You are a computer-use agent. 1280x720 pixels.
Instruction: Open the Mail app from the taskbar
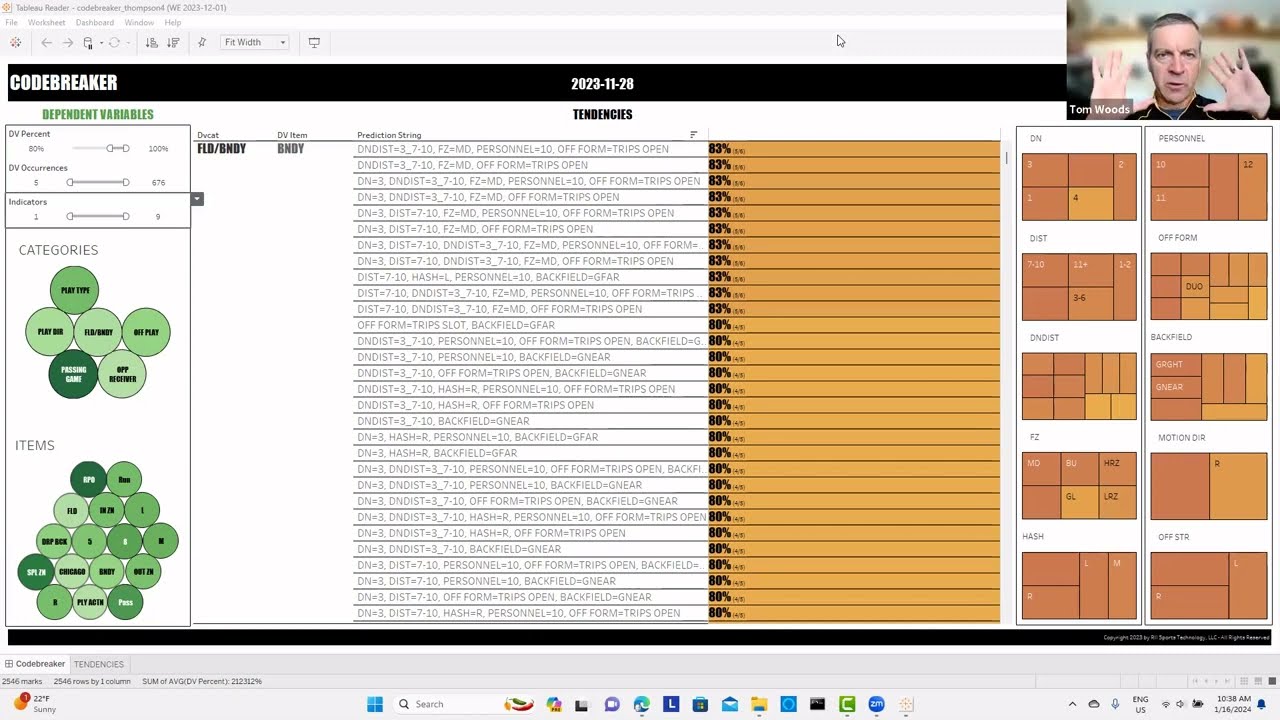(x=729, y=704)
